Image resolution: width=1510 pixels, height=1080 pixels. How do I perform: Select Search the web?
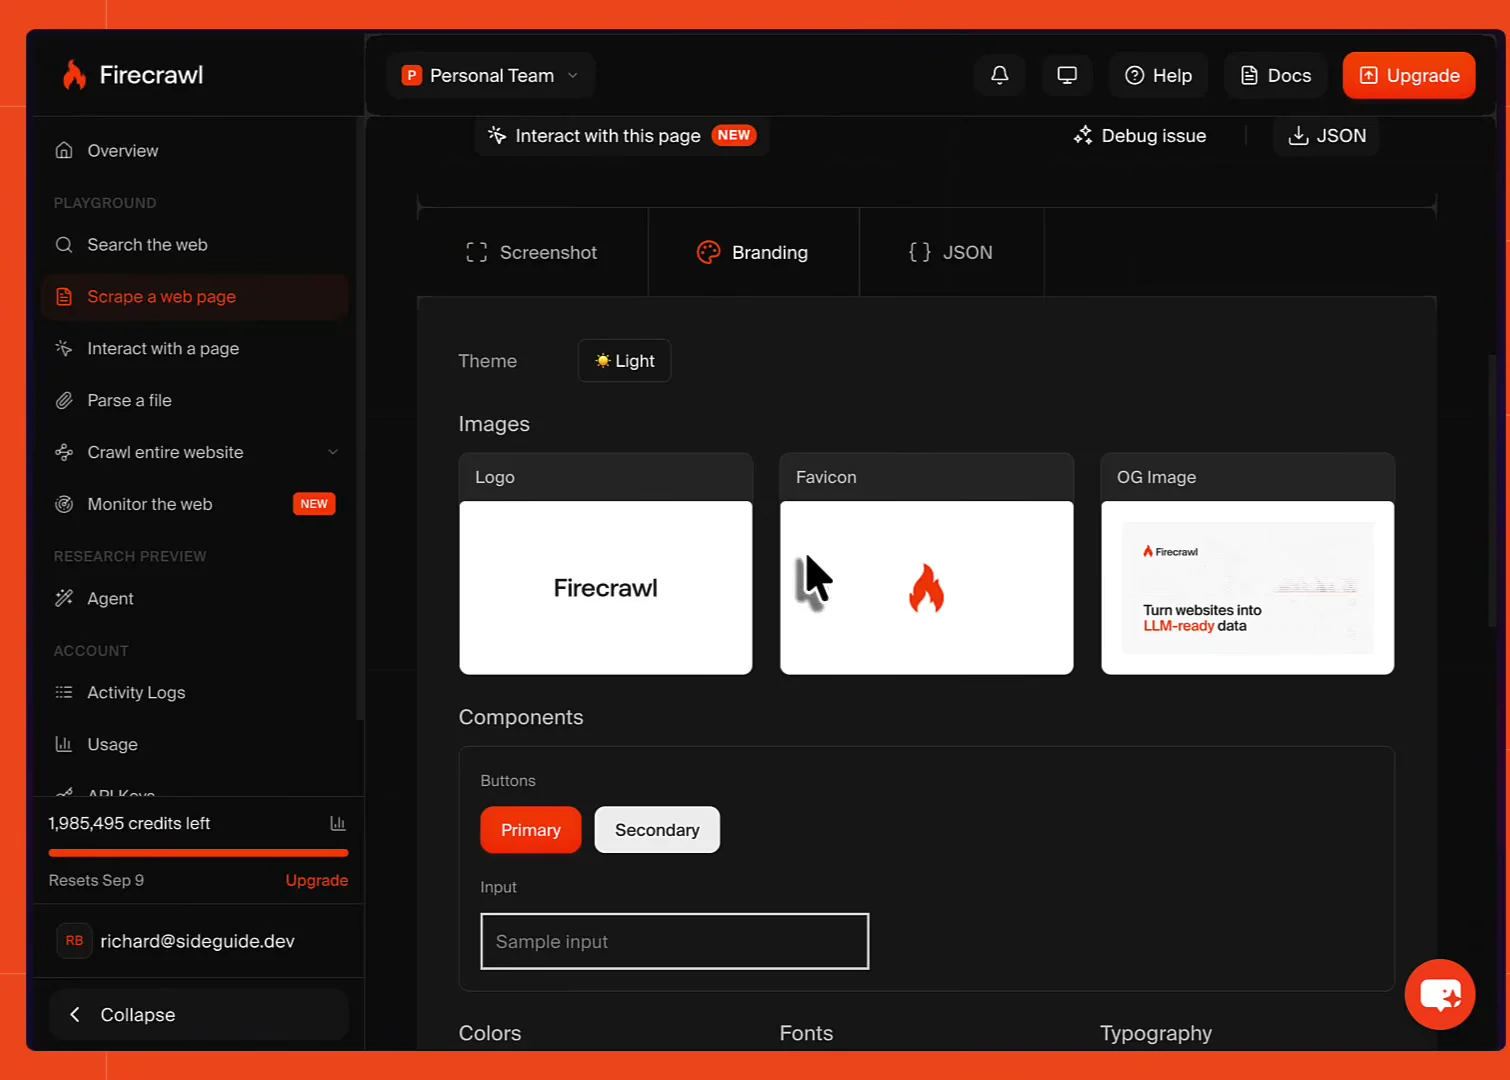click(195, 245)
